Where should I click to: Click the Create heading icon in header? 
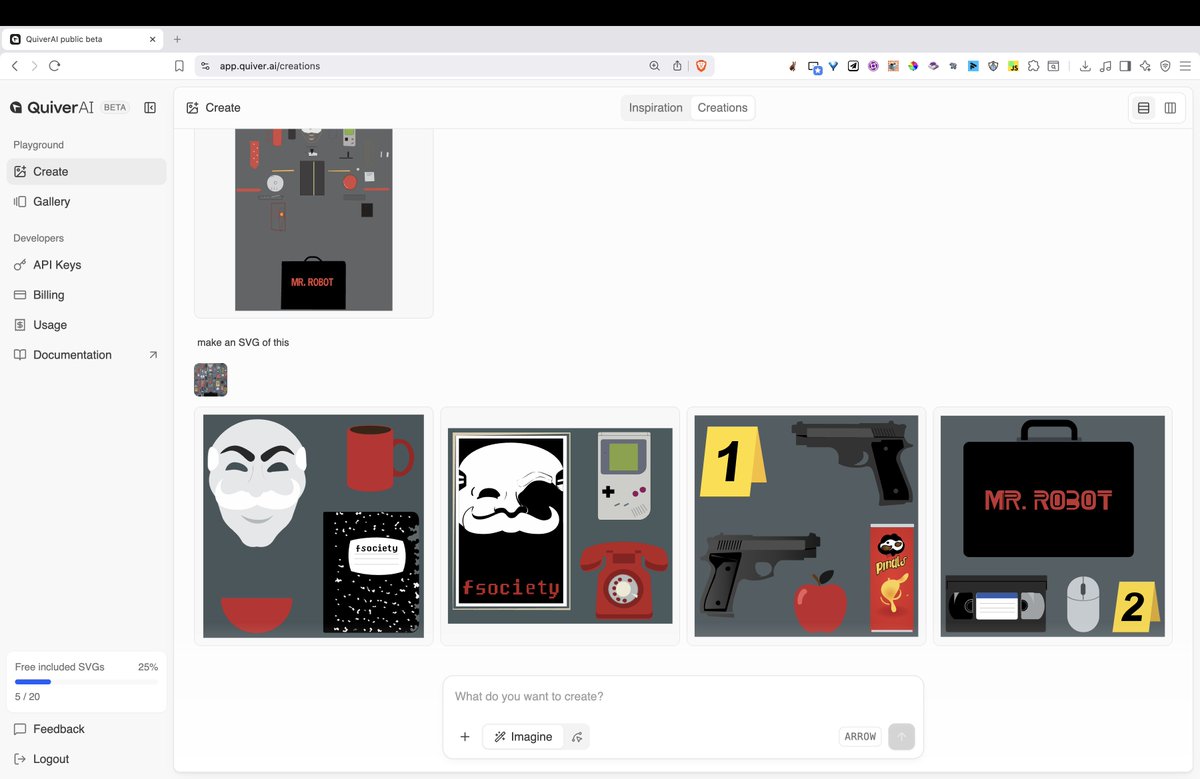(x=192, y=108)
